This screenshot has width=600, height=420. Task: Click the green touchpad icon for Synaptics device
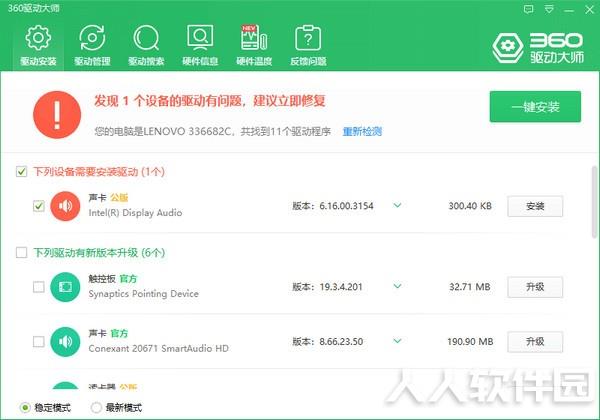[65, 287]
